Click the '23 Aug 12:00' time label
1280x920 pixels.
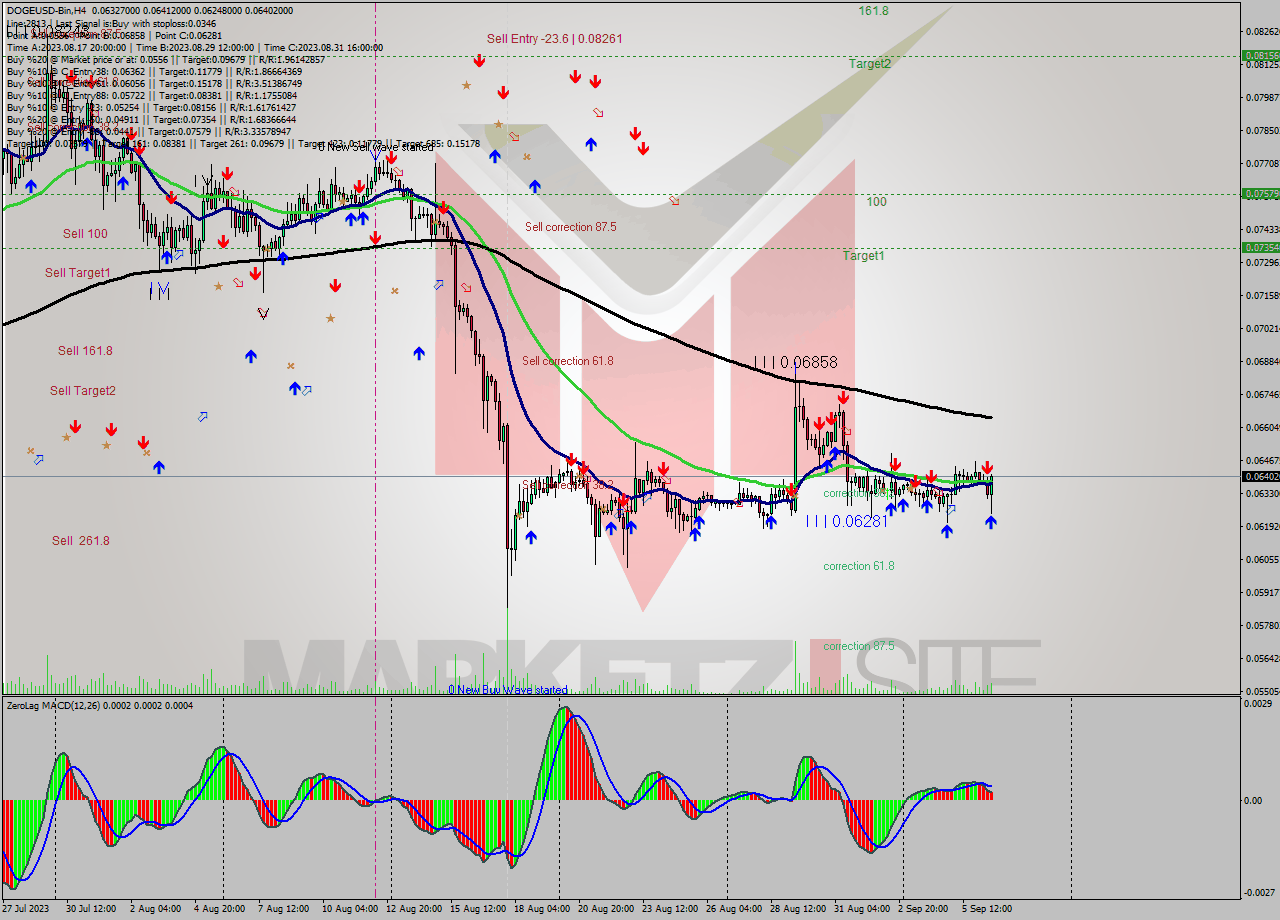point(670,909)
